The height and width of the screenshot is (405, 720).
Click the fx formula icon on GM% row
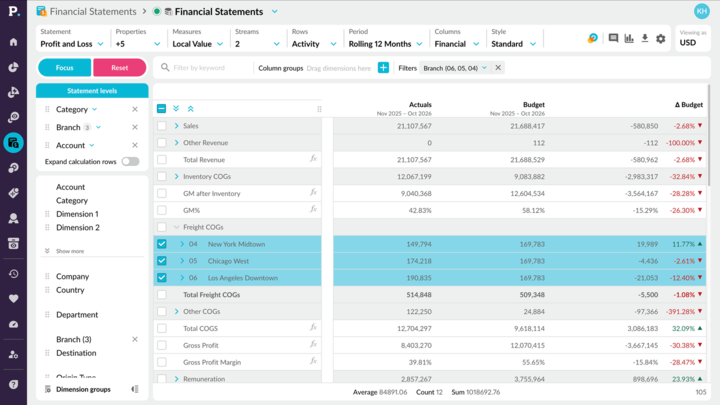tap(313, 209)
